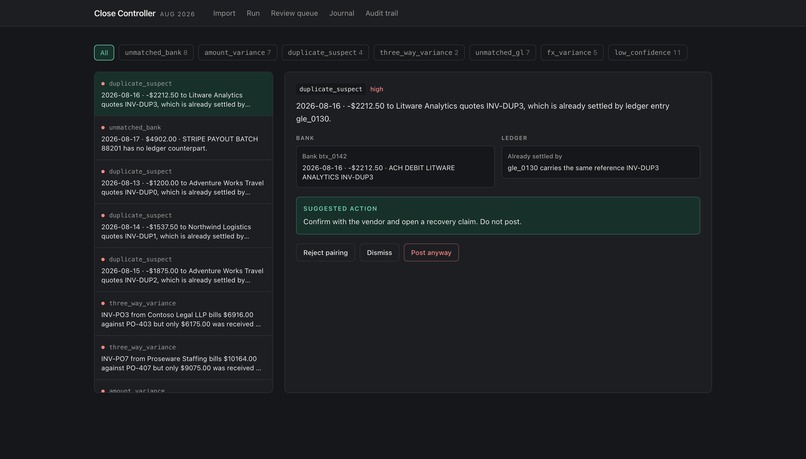
Task: Select the STRIPE PAYOUT BATCH unmatched_bank item
Action: click(184, 138)
